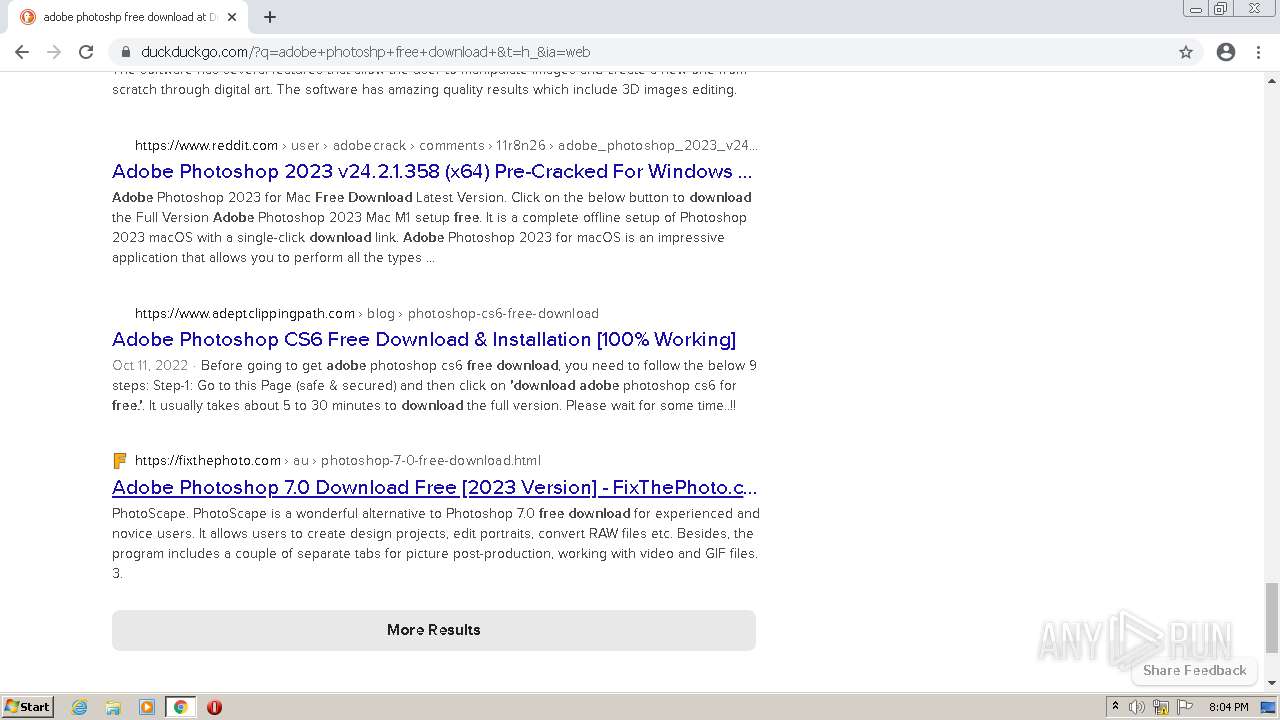Open network status tray icon
The image size is (1280, 720).
click(x=1161, y=707)
